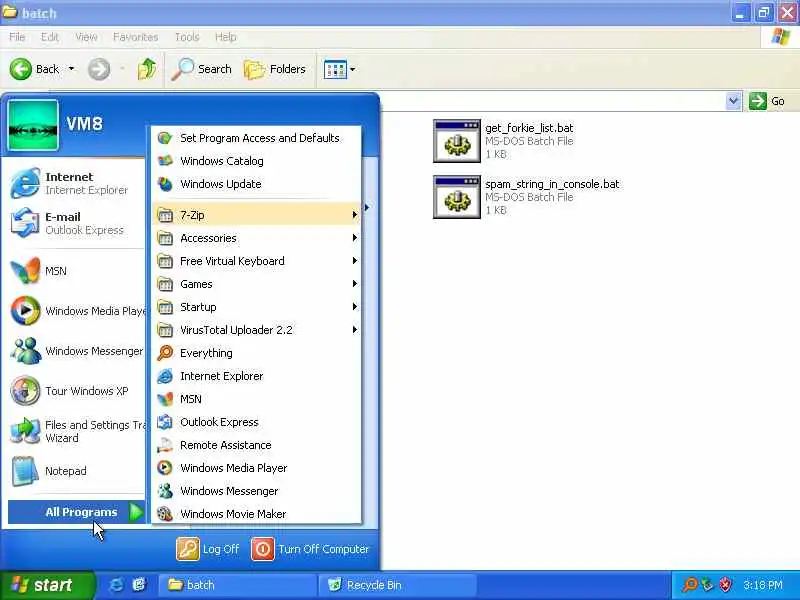Expand the Back history dropdown arrow
This screenshot has height=600, width=800.
point(71,68)
